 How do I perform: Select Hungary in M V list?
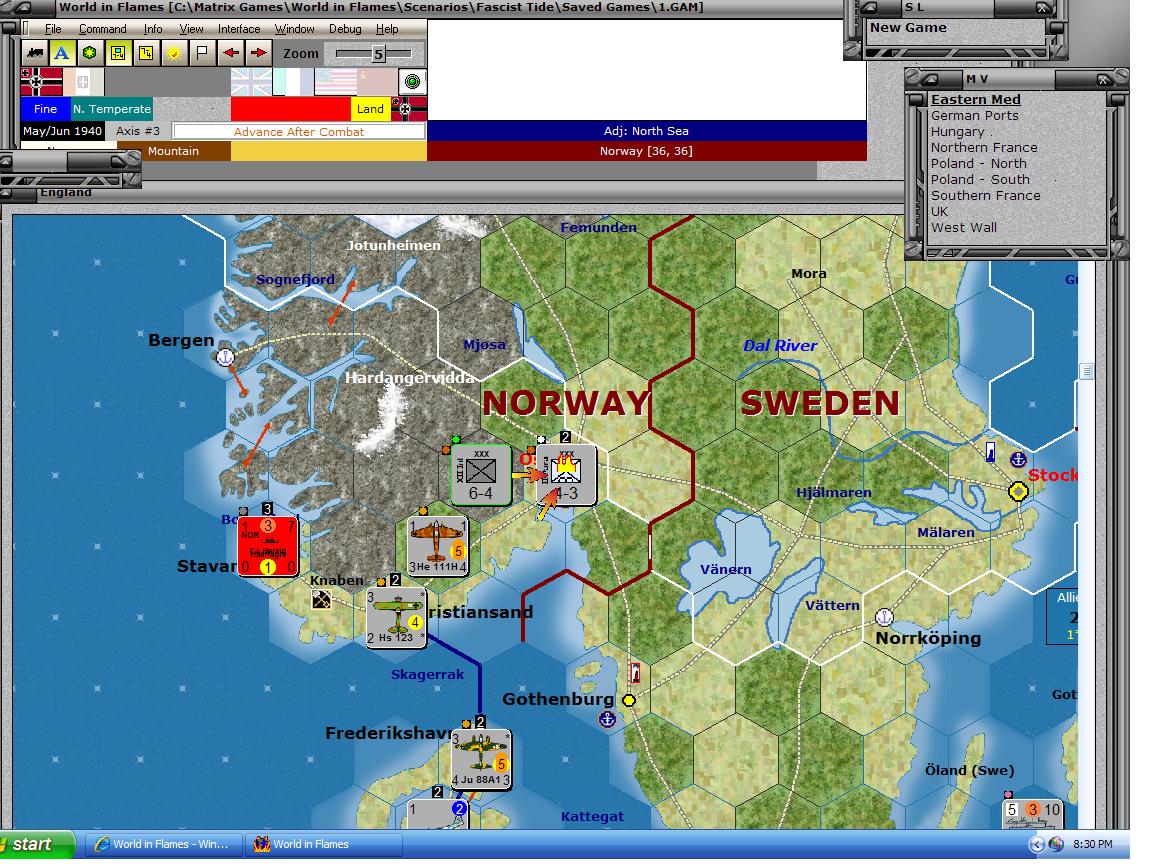coord(957,132)
